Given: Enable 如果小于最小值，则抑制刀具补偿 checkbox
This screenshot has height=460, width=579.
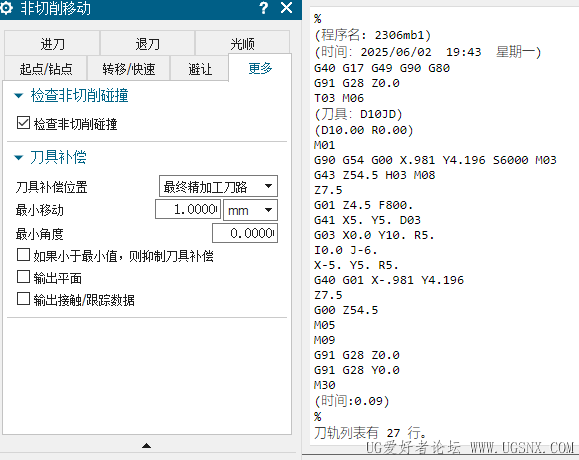Looking at the screenshot, I should tap(23, 255).
